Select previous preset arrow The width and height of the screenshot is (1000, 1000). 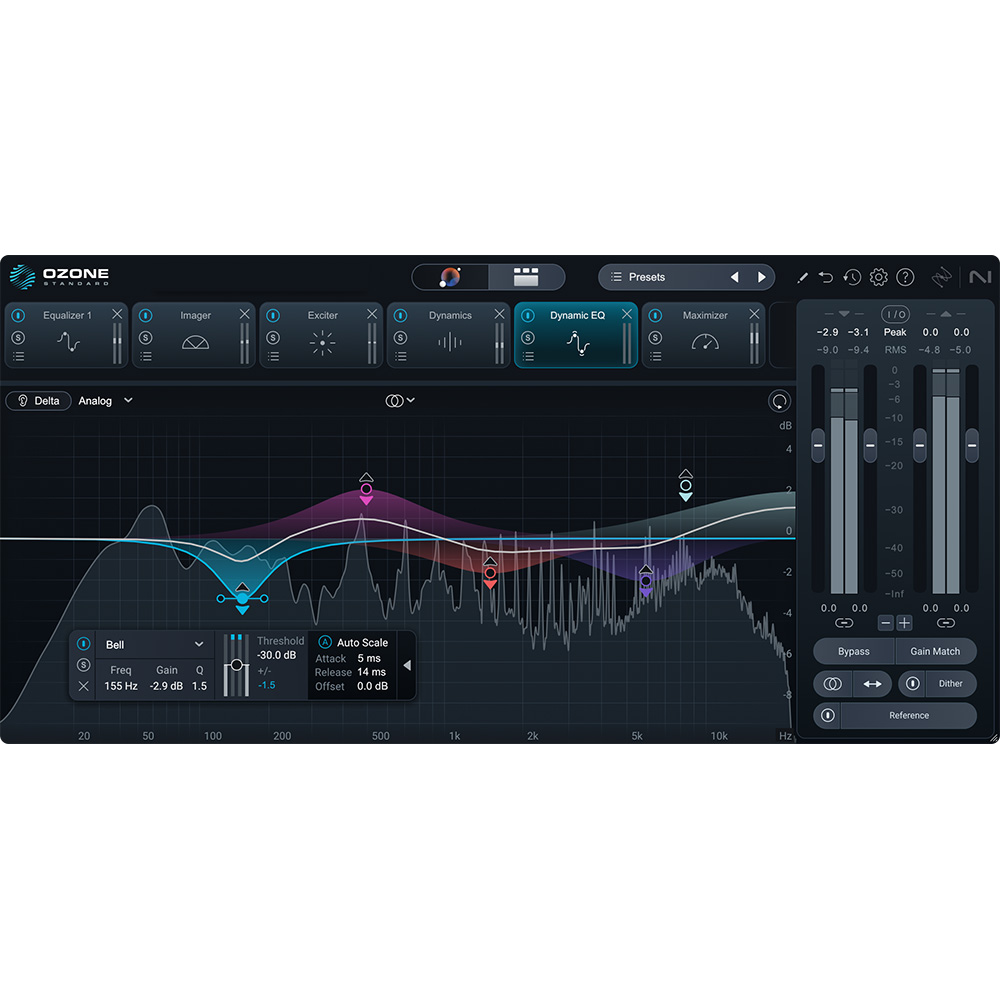click(735, 277)
